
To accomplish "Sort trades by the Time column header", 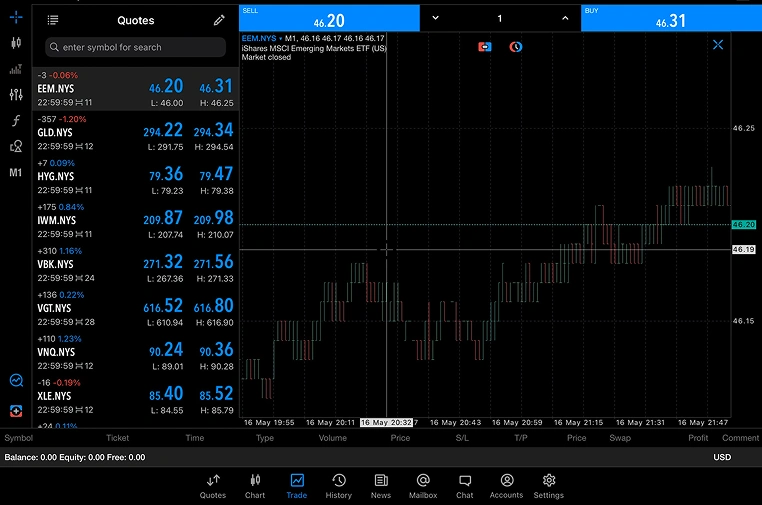I will point(194,438).
